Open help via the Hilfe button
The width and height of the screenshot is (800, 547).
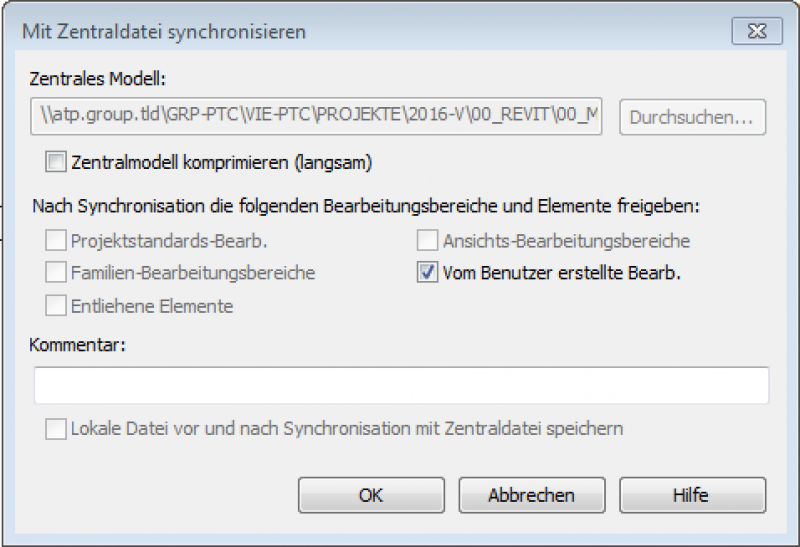[x=691, y=495]
